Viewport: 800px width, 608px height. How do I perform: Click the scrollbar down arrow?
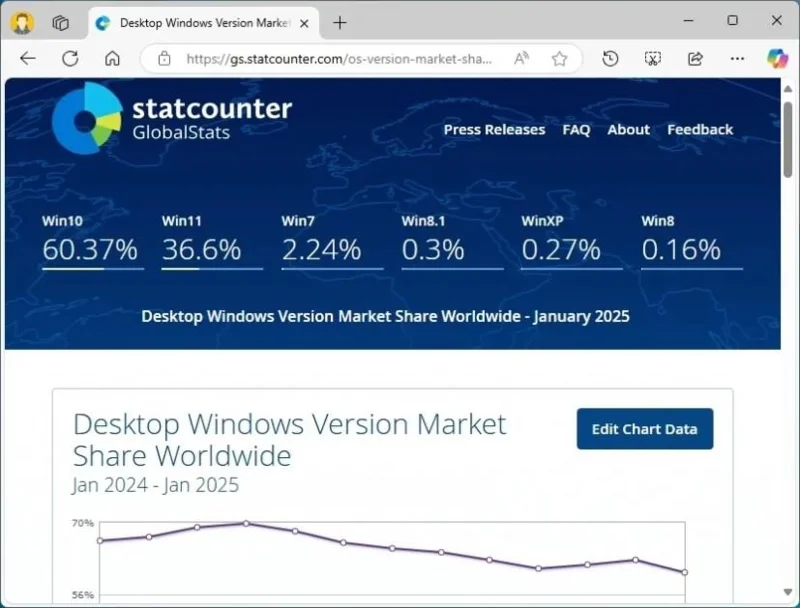pos(788,592)
